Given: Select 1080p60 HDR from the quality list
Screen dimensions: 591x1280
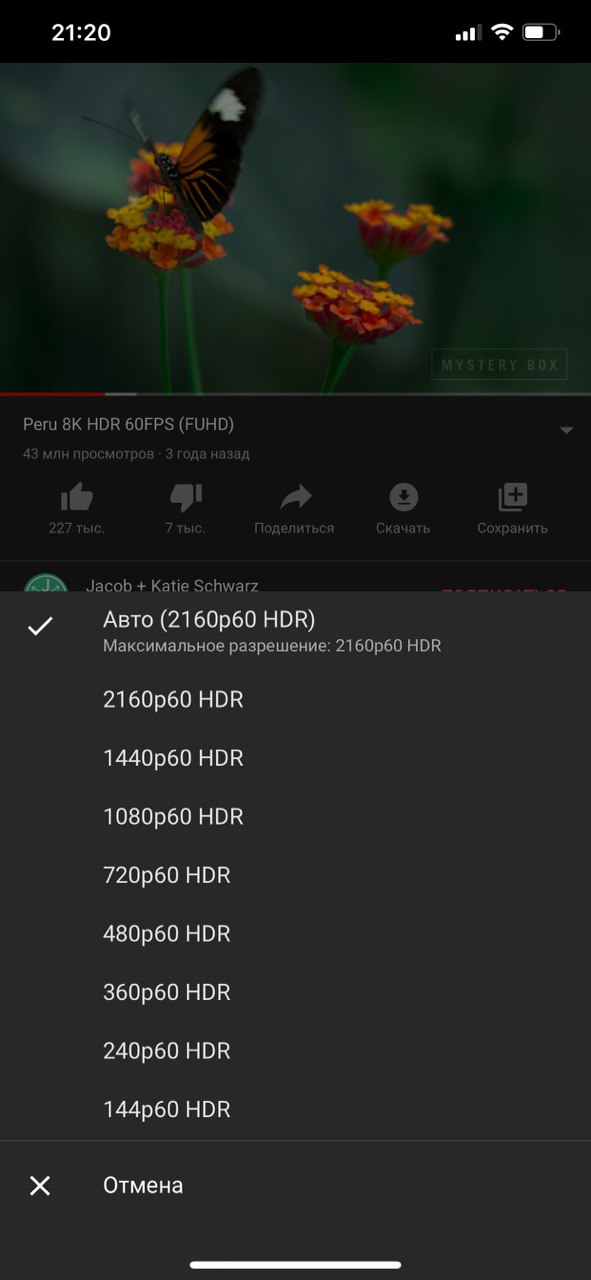Looking at the screenshot, I should (x=295, y=817).
